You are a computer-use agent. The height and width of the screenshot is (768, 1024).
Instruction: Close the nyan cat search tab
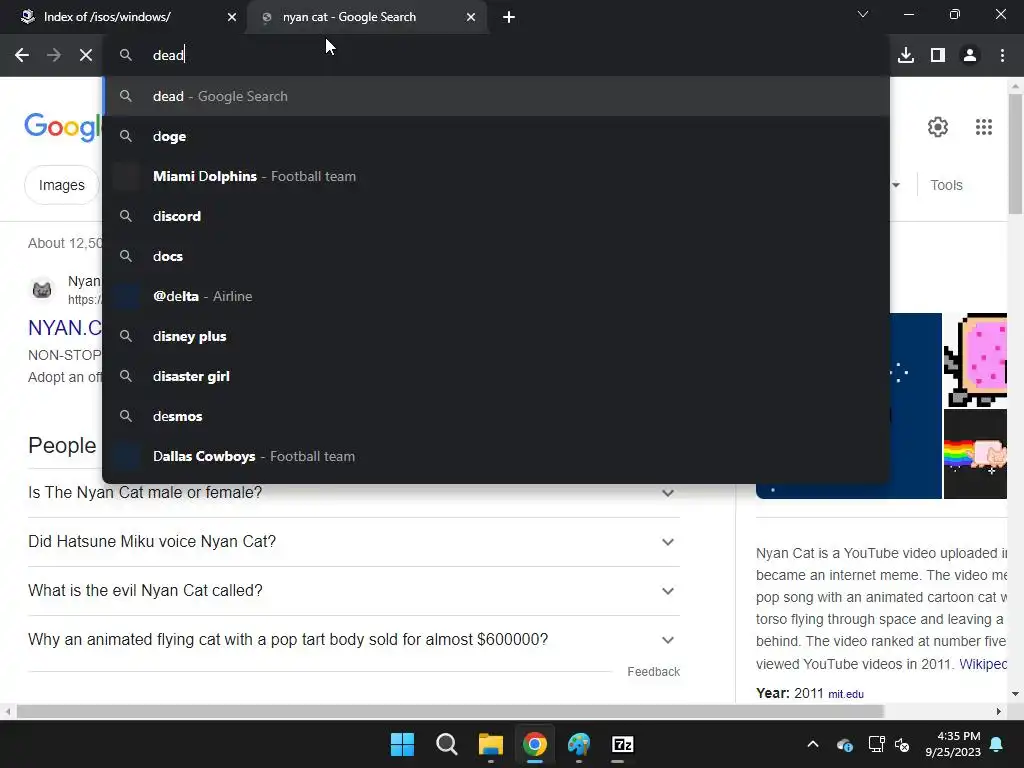pyautogui.click(x=471, y=17)
